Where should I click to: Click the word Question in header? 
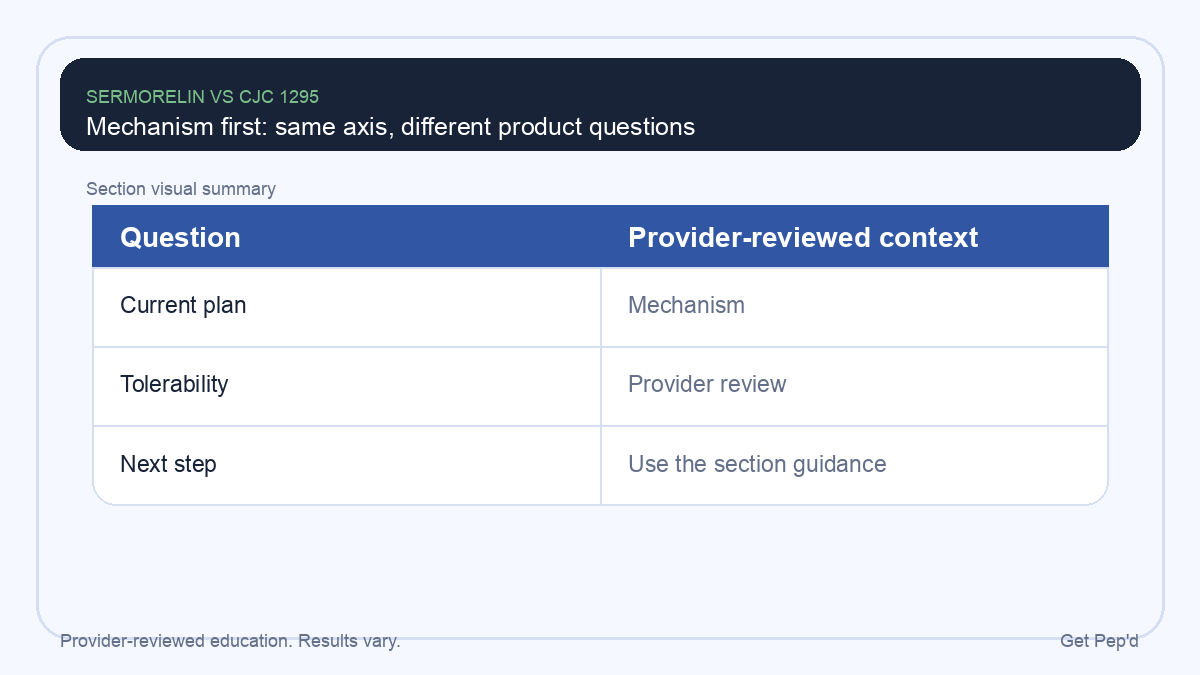click(180, 237)
